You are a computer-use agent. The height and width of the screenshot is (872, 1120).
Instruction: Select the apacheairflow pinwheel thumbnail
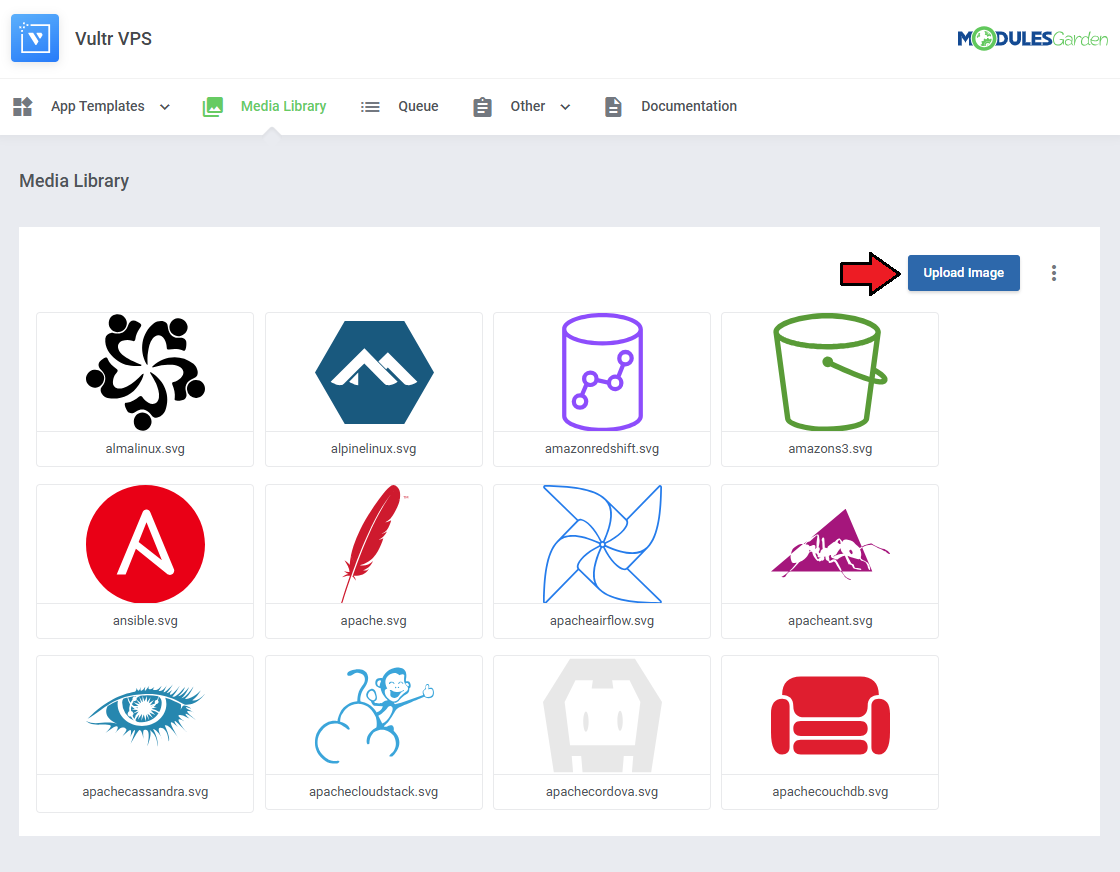point(602,544)
